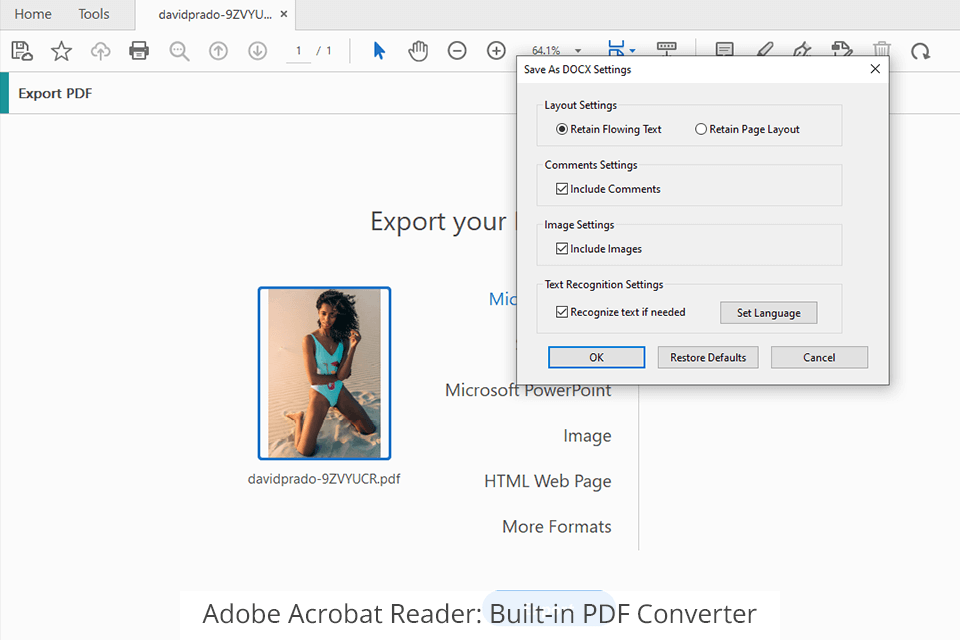The height and width of the screenshot is (640, 960).
Task: Add a sticky note comment
Action: pyautogui.click(x=724, y=49)
